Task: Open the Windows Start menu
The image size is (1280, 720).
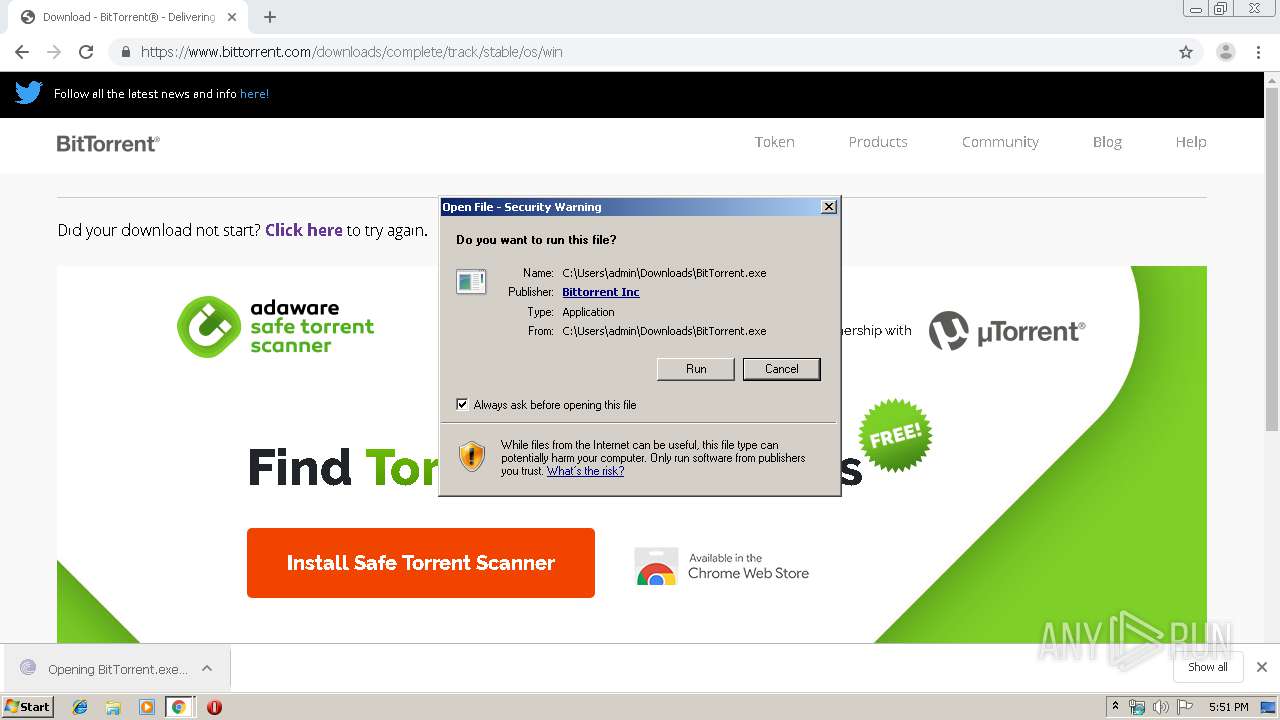Action: [27, 707]
